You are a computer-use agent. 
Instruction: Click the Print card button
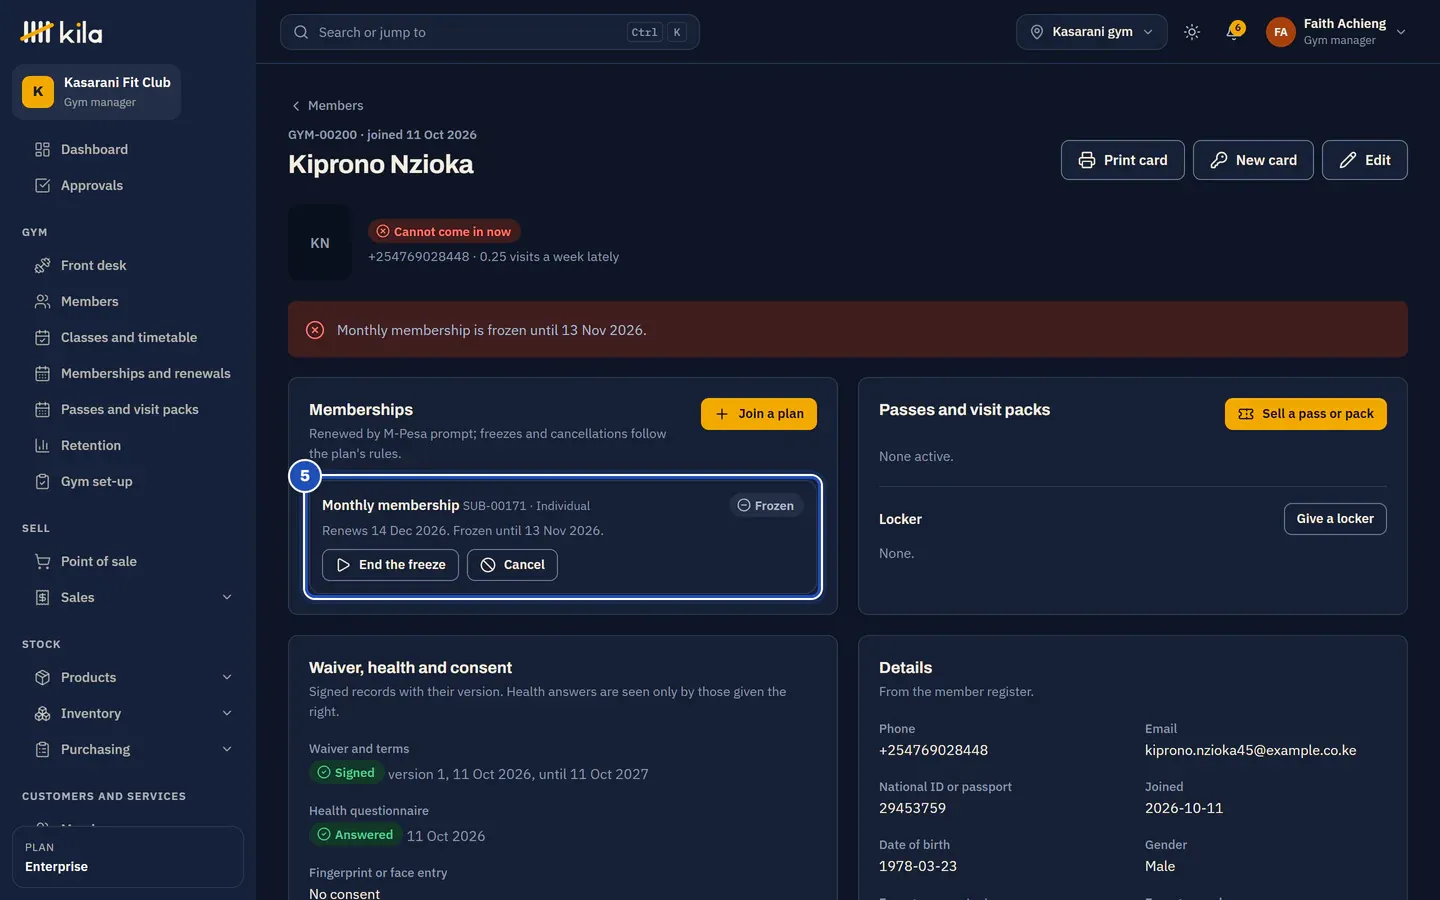[1122, 160]
